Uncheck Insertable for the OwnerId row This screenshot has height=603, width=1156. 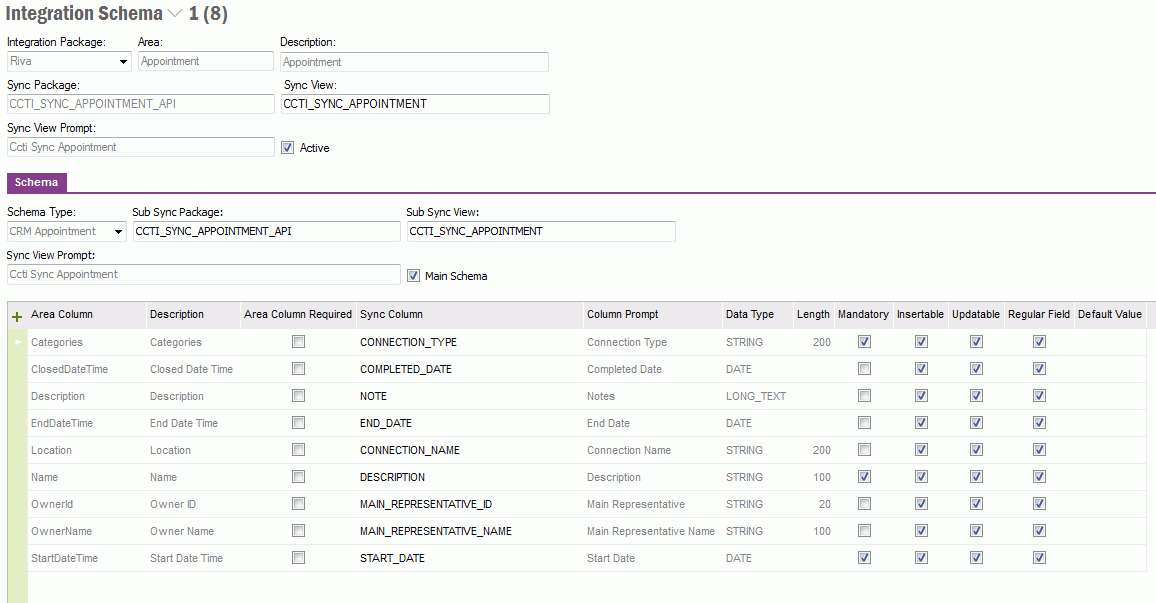point(921,503)
